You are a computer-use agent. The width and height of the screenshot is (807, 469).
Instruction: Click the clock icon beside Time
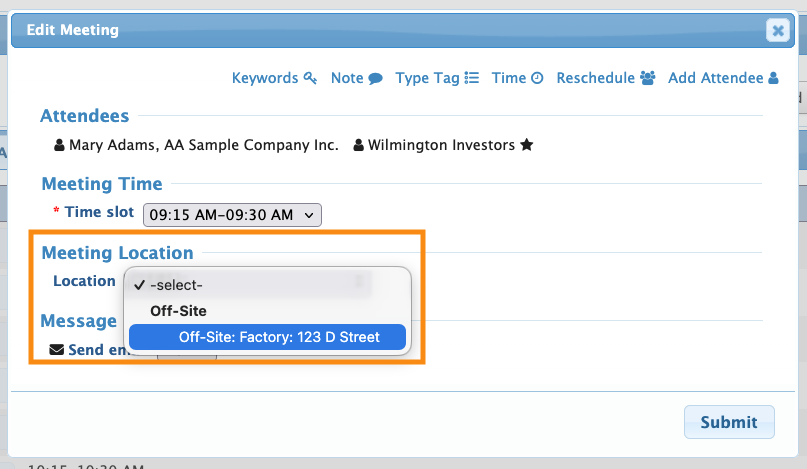coord(537,78)
